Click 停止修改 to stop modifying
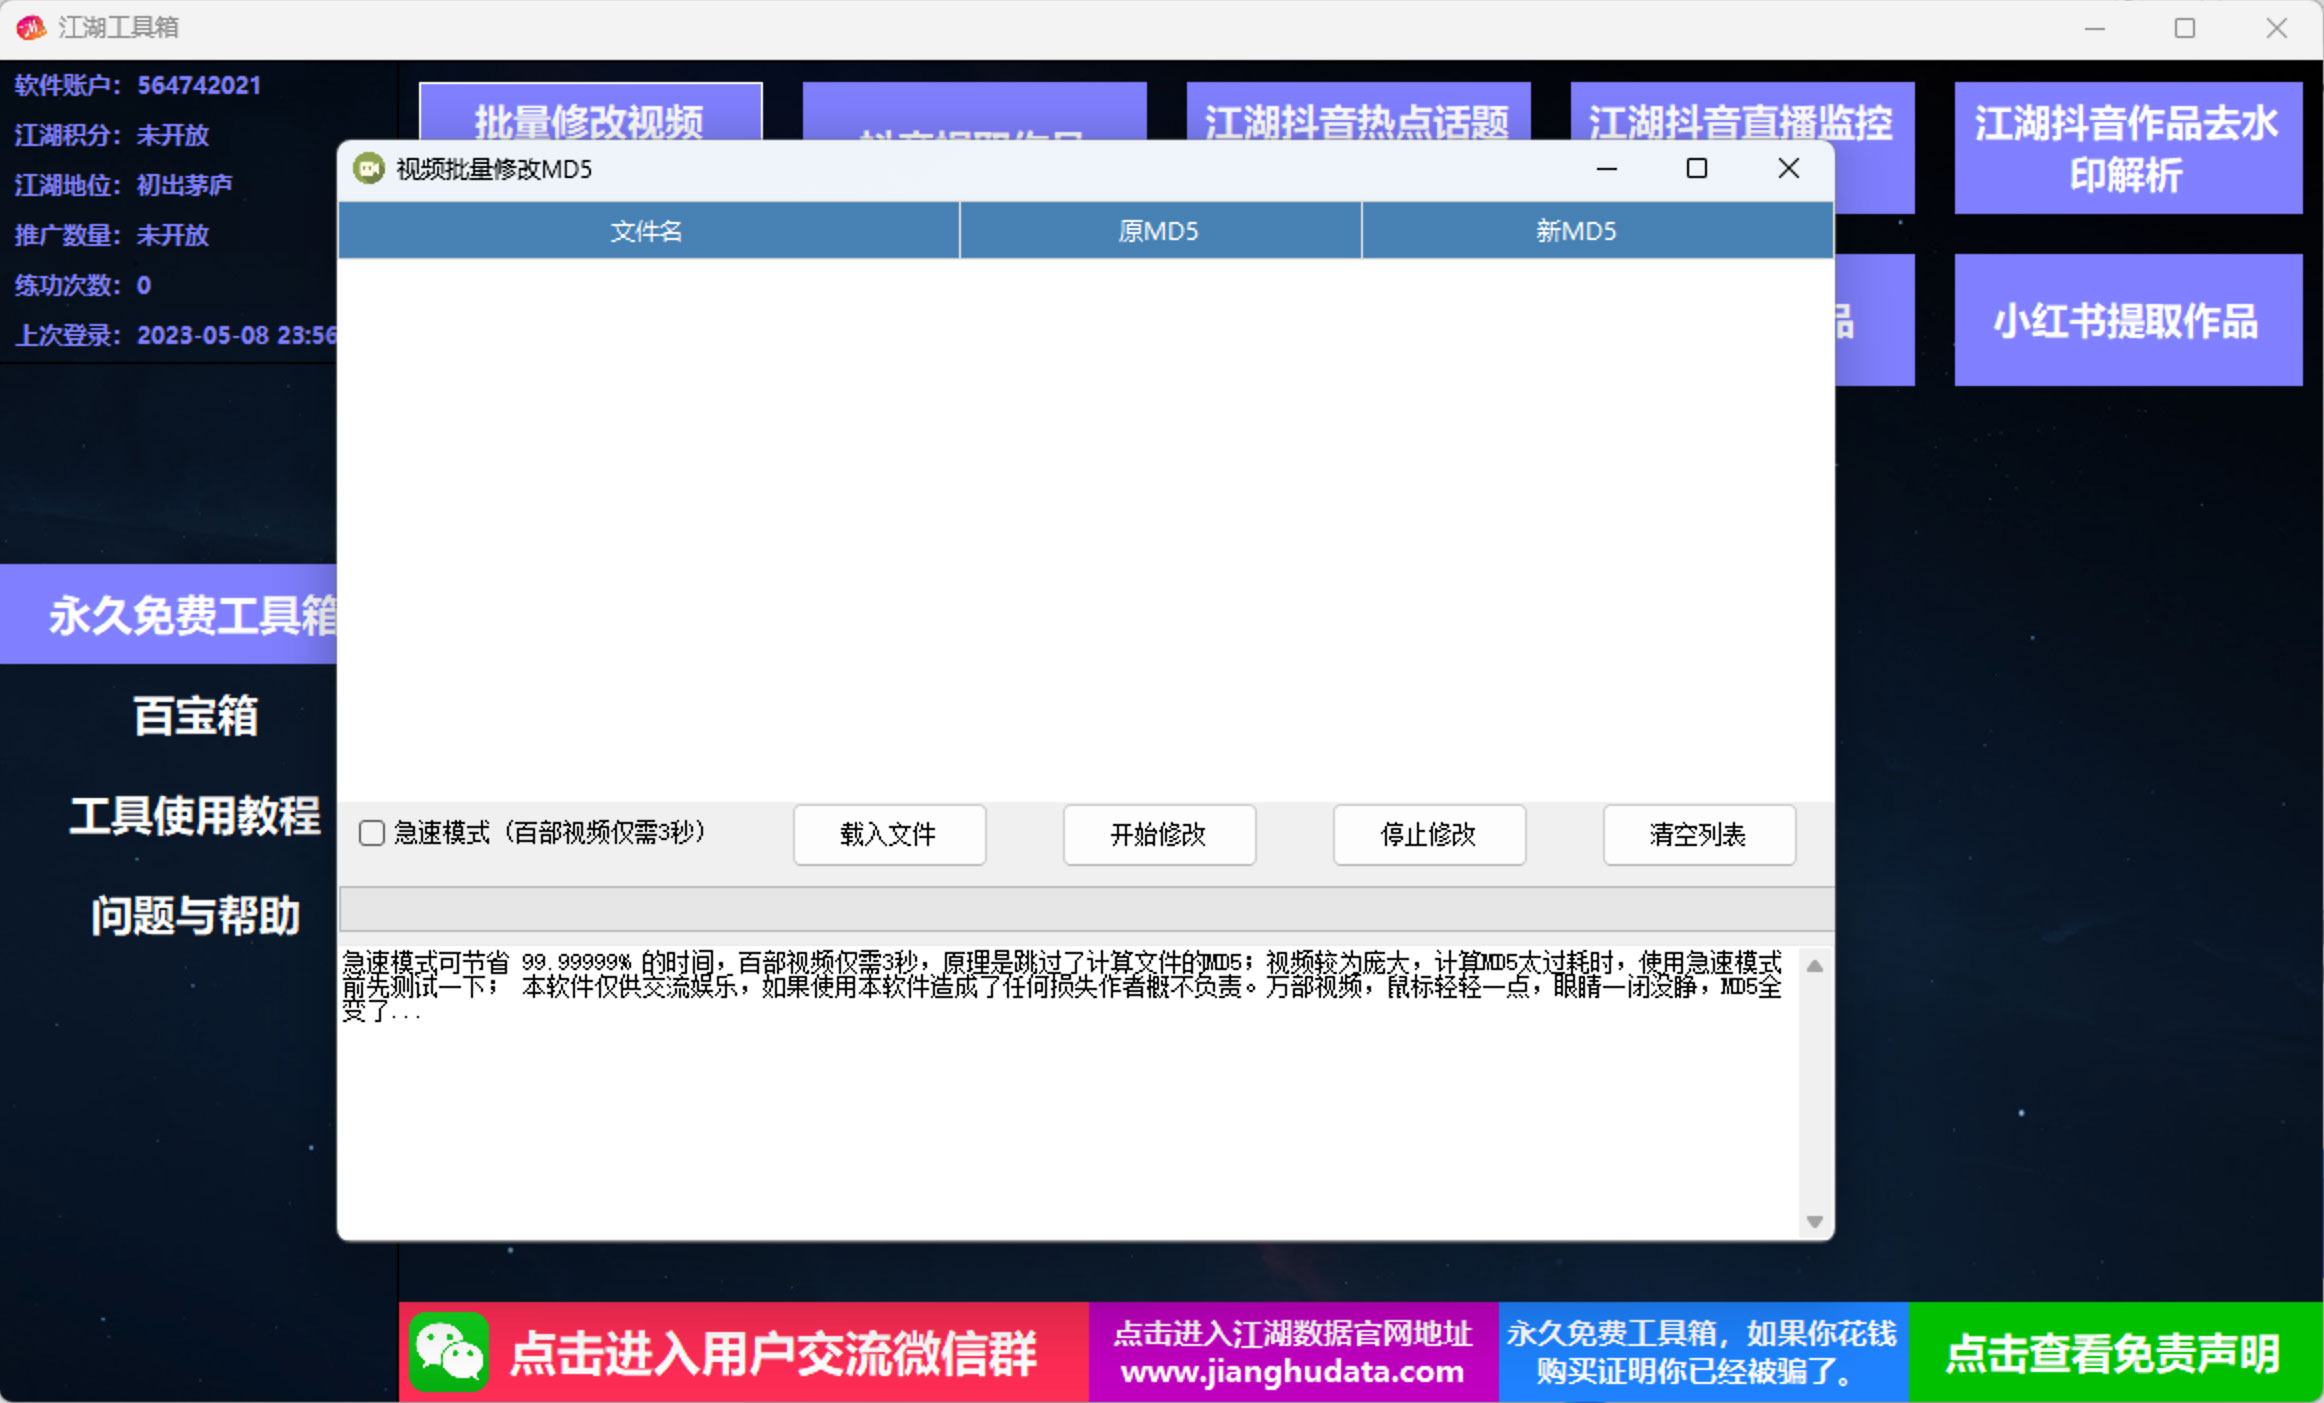Screen dimensions: 2324x1403 (1428, 835)
